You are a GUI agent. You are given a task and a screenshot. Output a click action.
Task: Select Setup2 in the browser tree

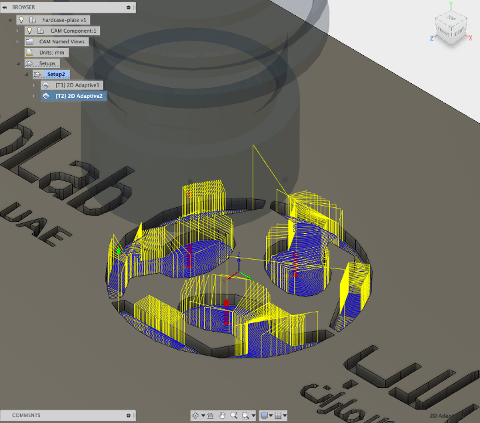(51, 74)
